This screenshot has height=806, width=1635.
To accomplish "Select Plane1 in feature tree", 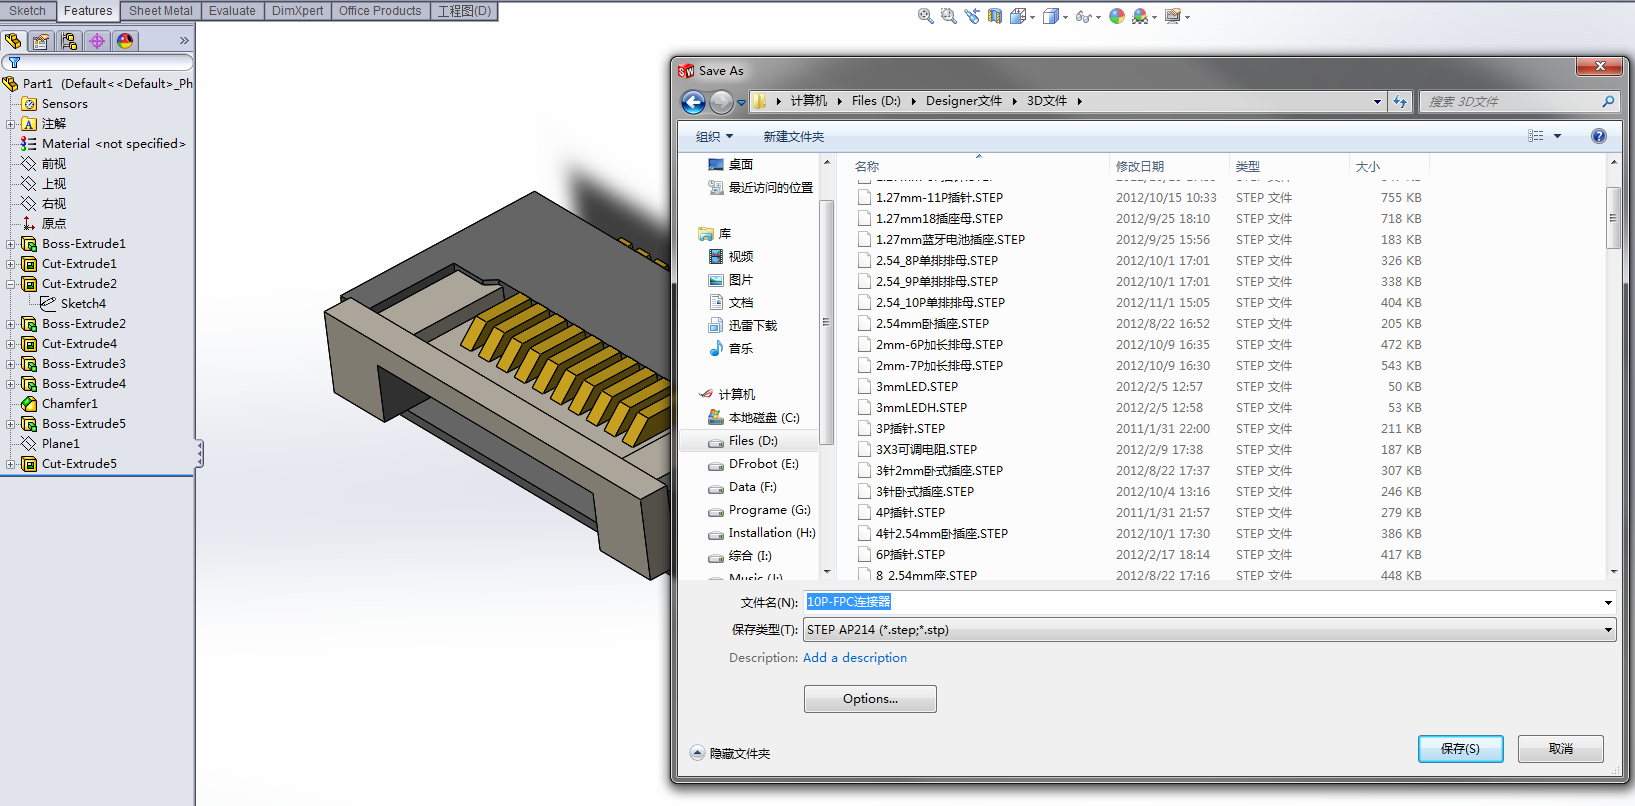I will pos(60,444).
